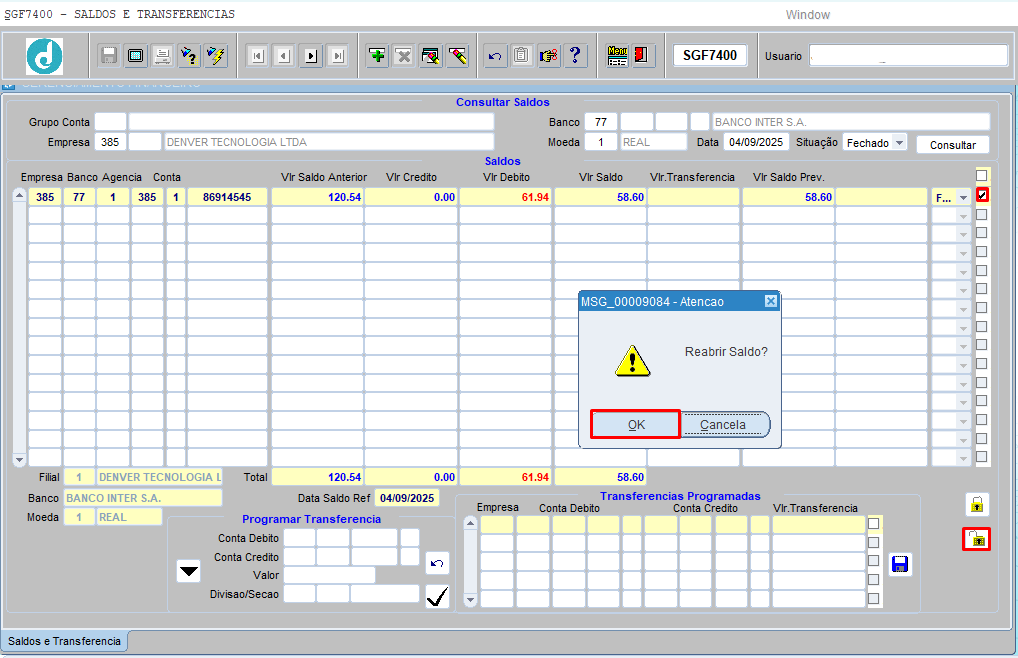The width and height of the screenshot is (1018, 658).
Task: Open the Situação dropdown showing Fechado
Action: click(x=898, y=143)
